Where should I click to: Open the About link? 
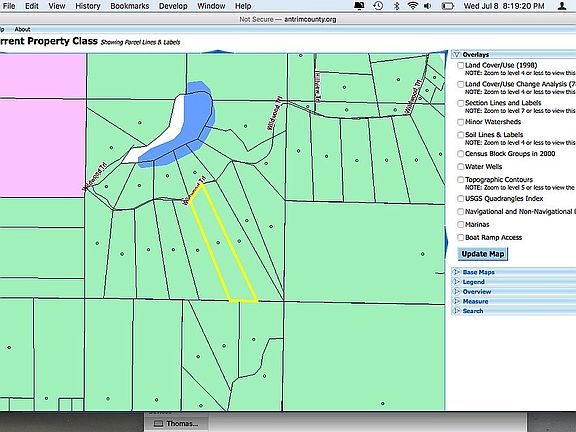click(22, 29)
